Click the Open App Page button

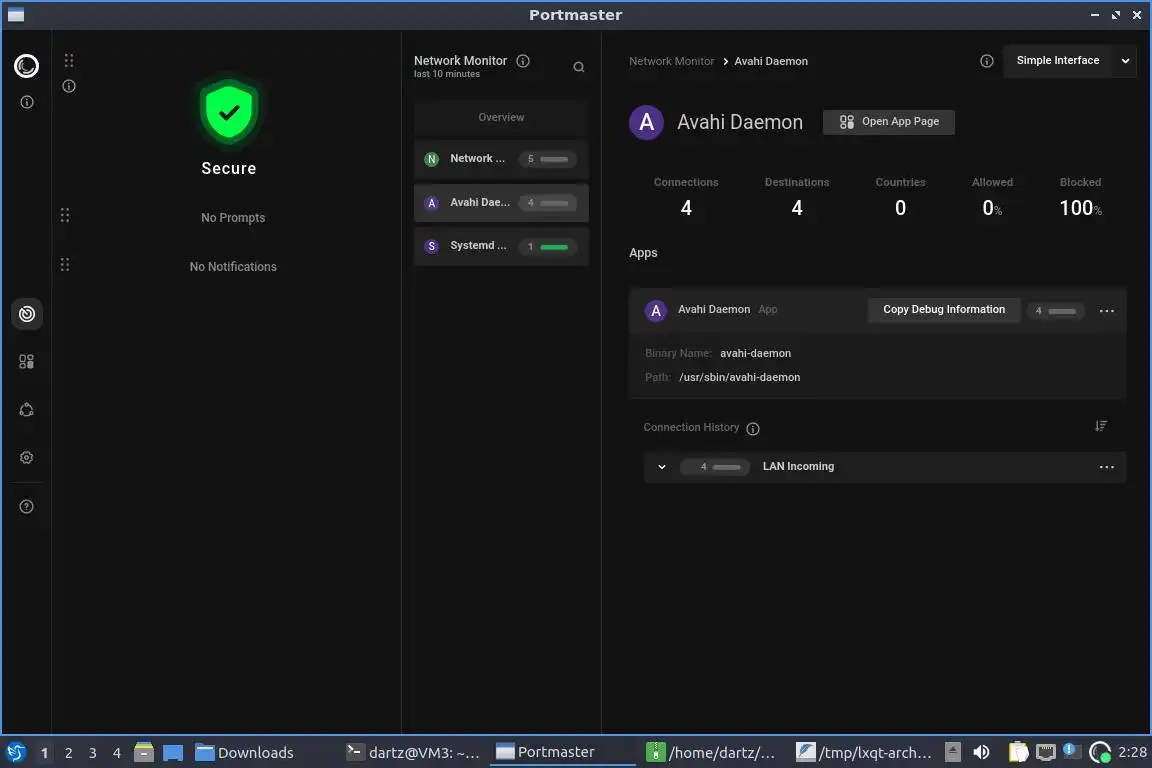(888, 122)
